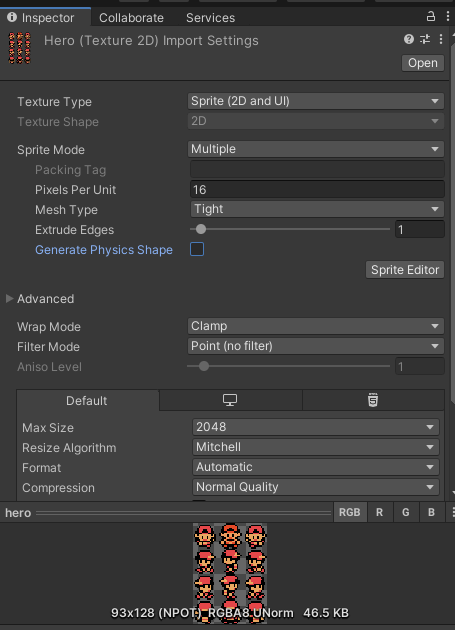The image size is (455, 630).
Task: Click the Hero Import Settings title
Action: coord(151,41)
